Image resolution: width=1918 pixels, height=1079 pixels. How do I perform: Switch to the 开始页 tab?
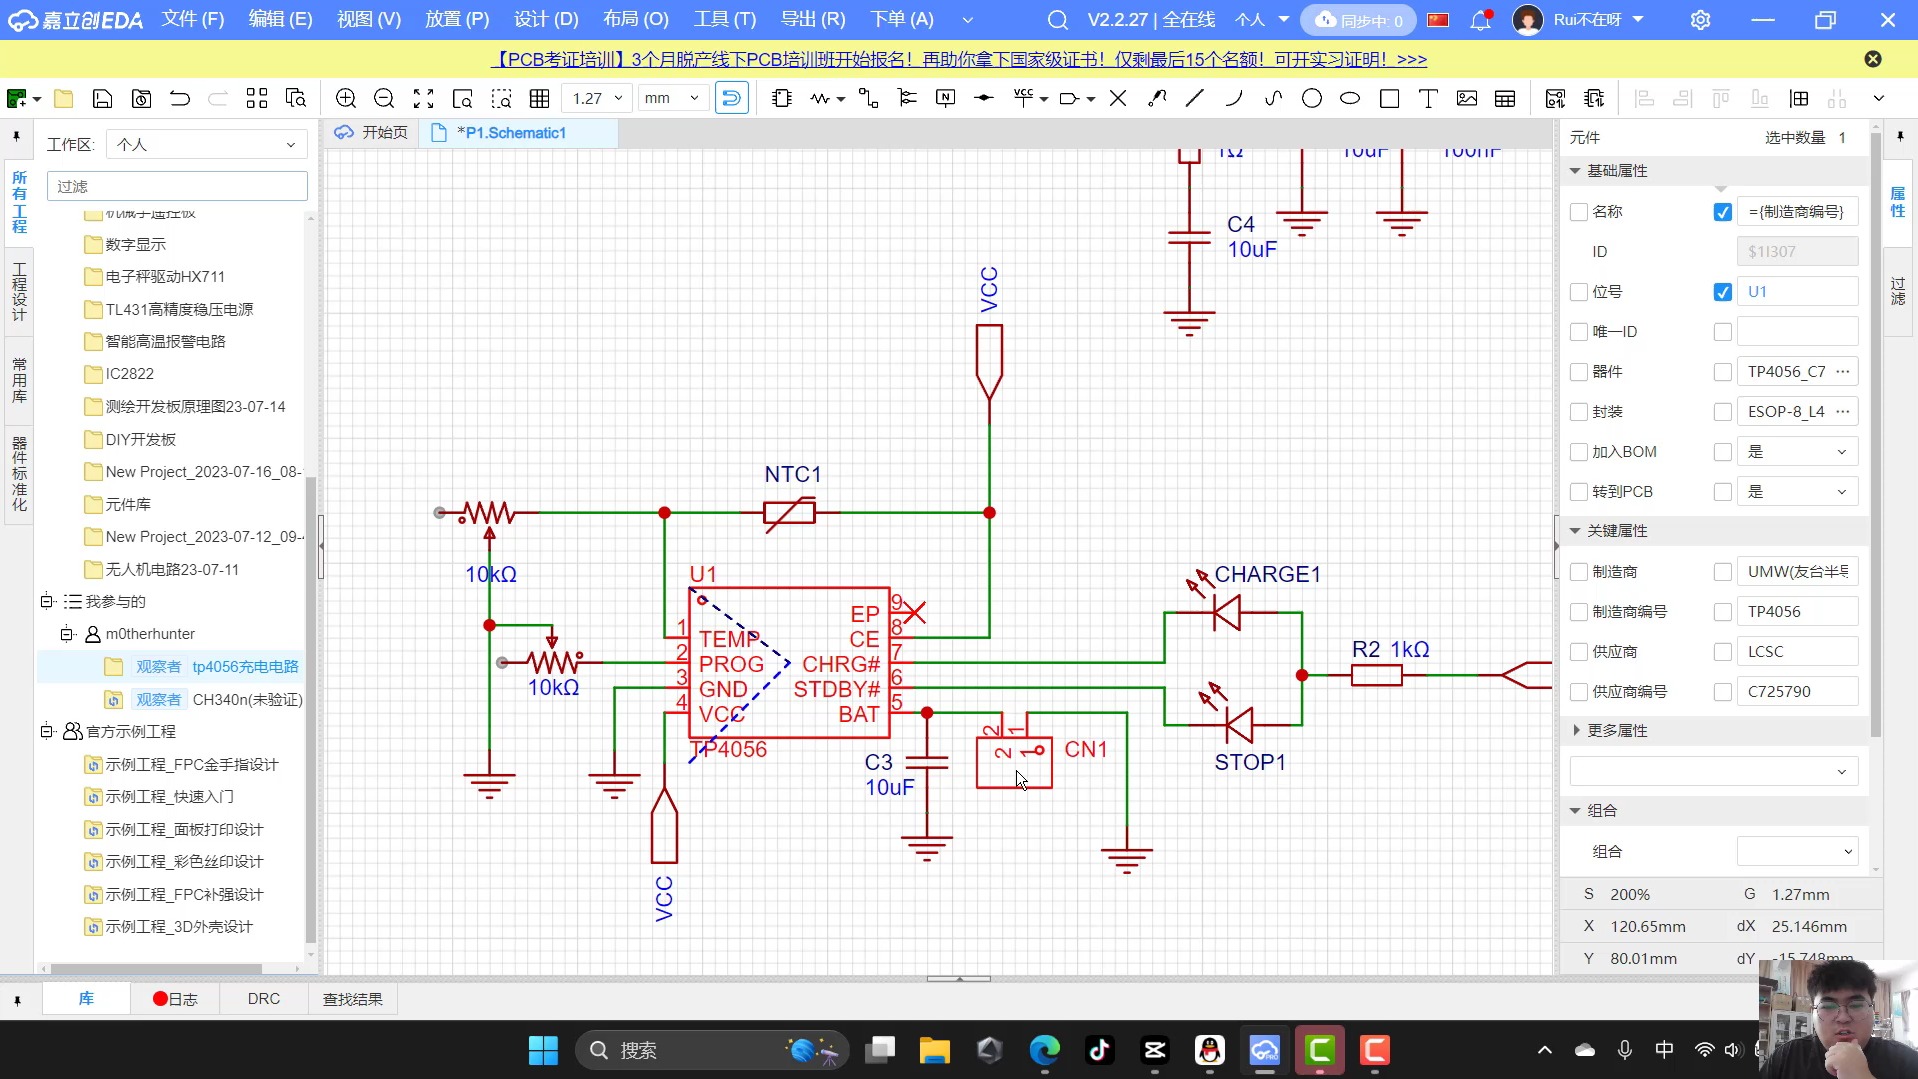[x=372, y=132]
